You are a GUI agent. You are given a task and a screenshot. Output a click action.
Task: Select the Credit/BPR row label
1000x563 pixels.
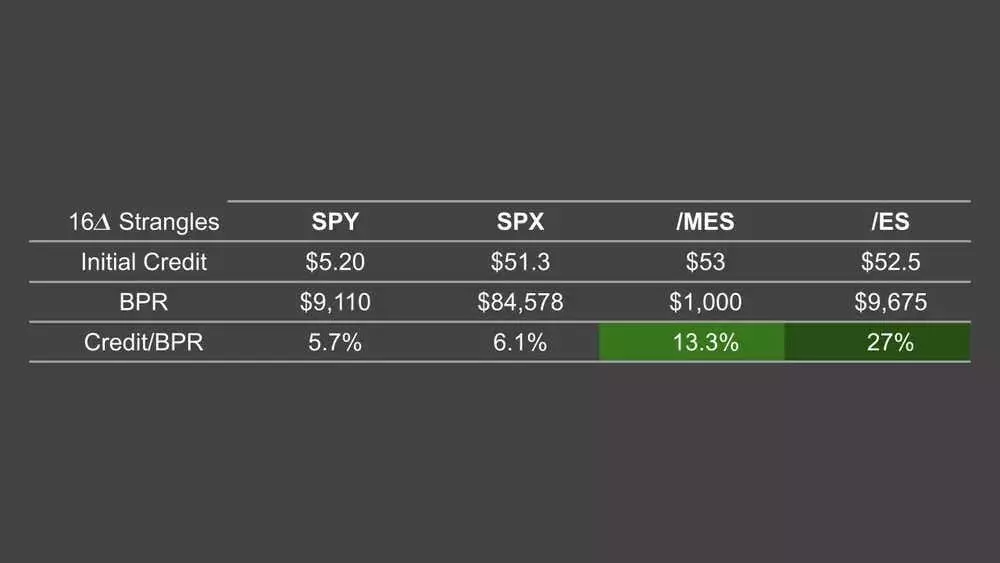pyautogui.click(x=143, y=342)
